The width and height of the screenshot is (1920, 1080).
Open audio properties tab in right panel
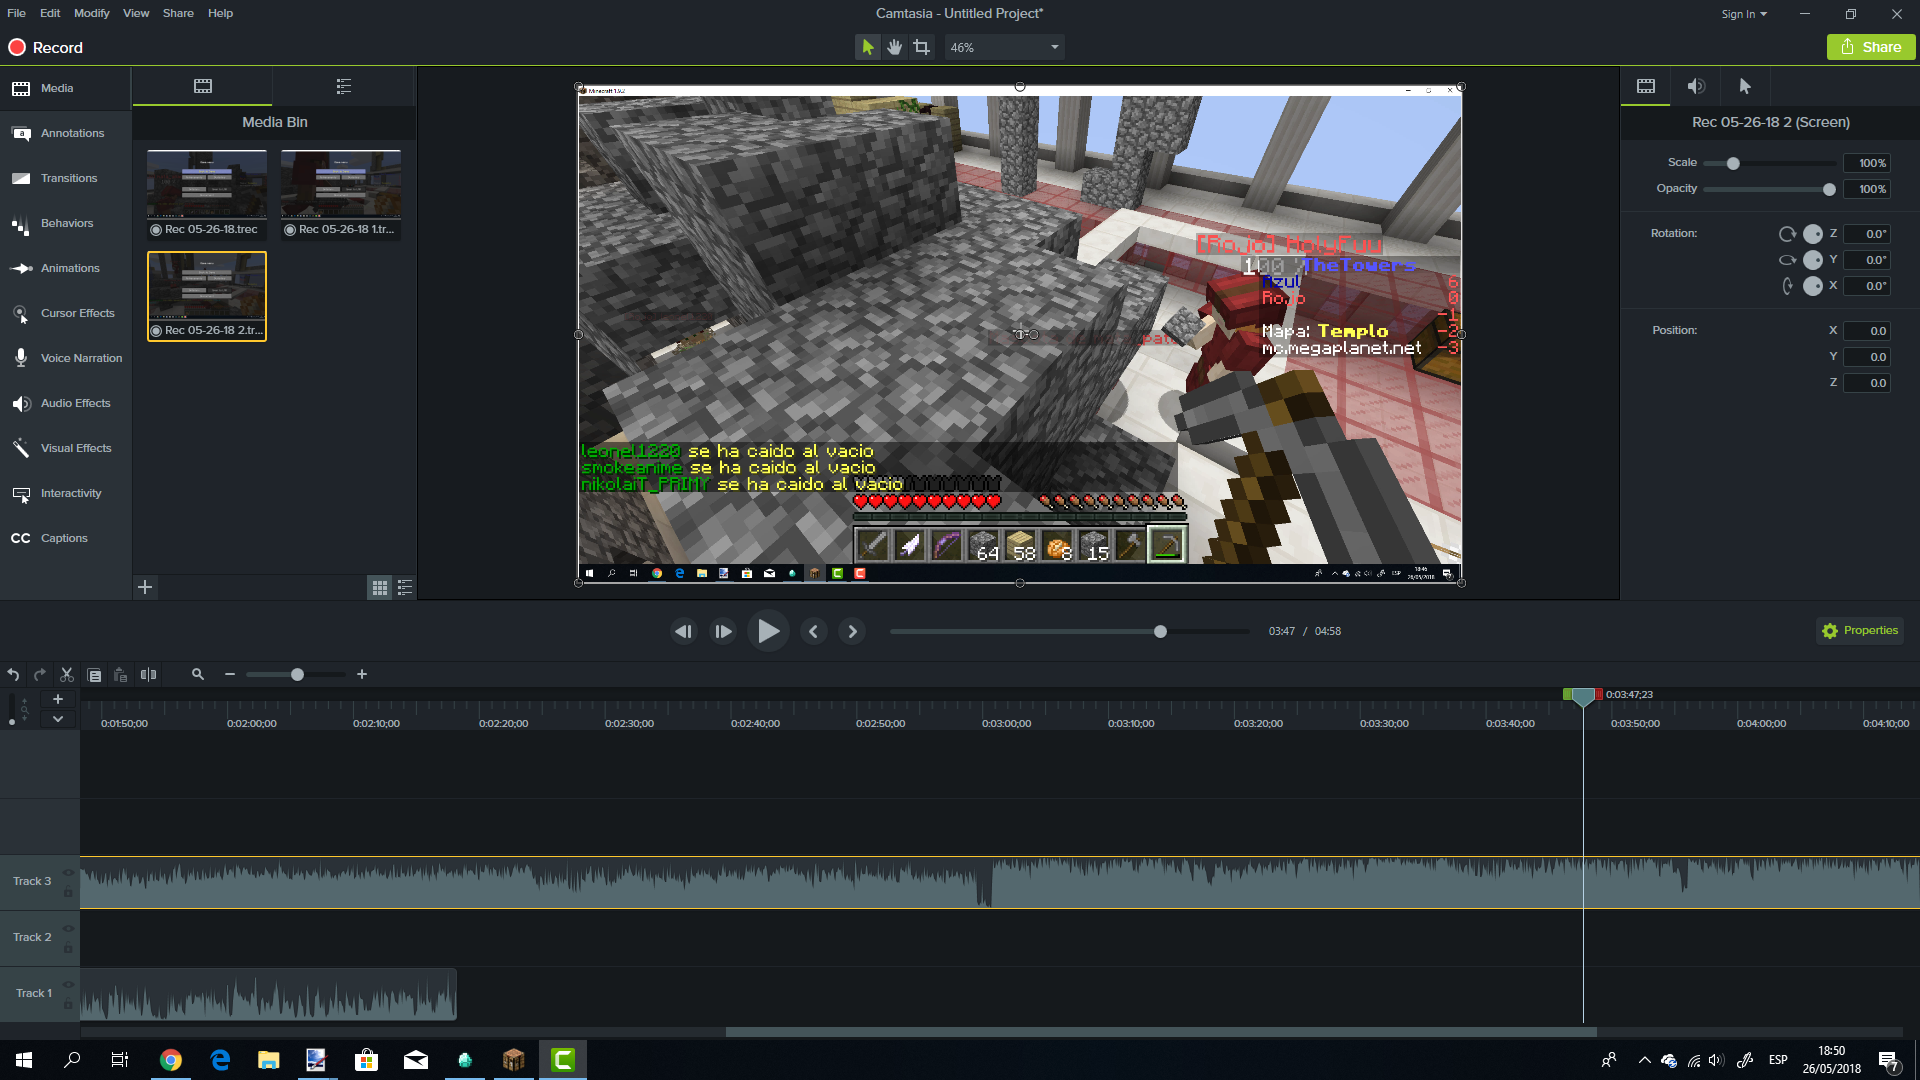pyautogui.click(x=1696, y=86)
